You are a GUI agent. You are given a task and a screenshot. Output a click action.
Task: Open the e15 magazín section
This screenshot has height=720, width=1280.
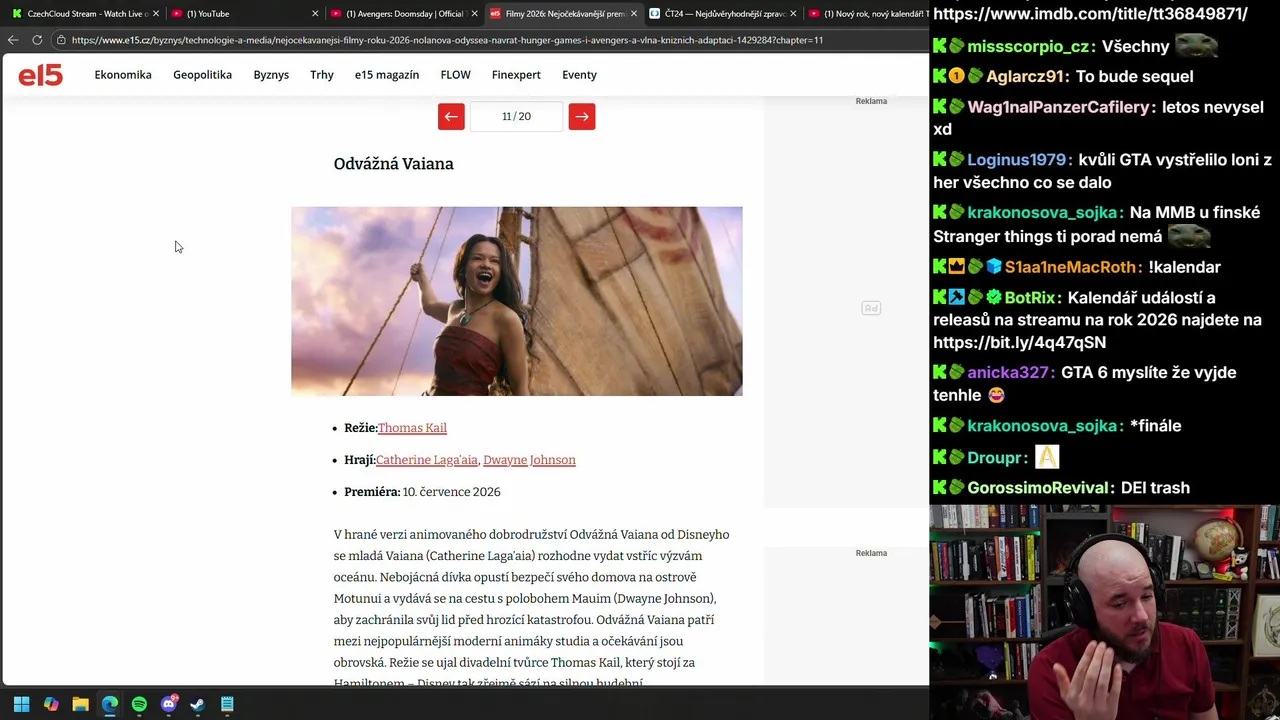point(387,75)
